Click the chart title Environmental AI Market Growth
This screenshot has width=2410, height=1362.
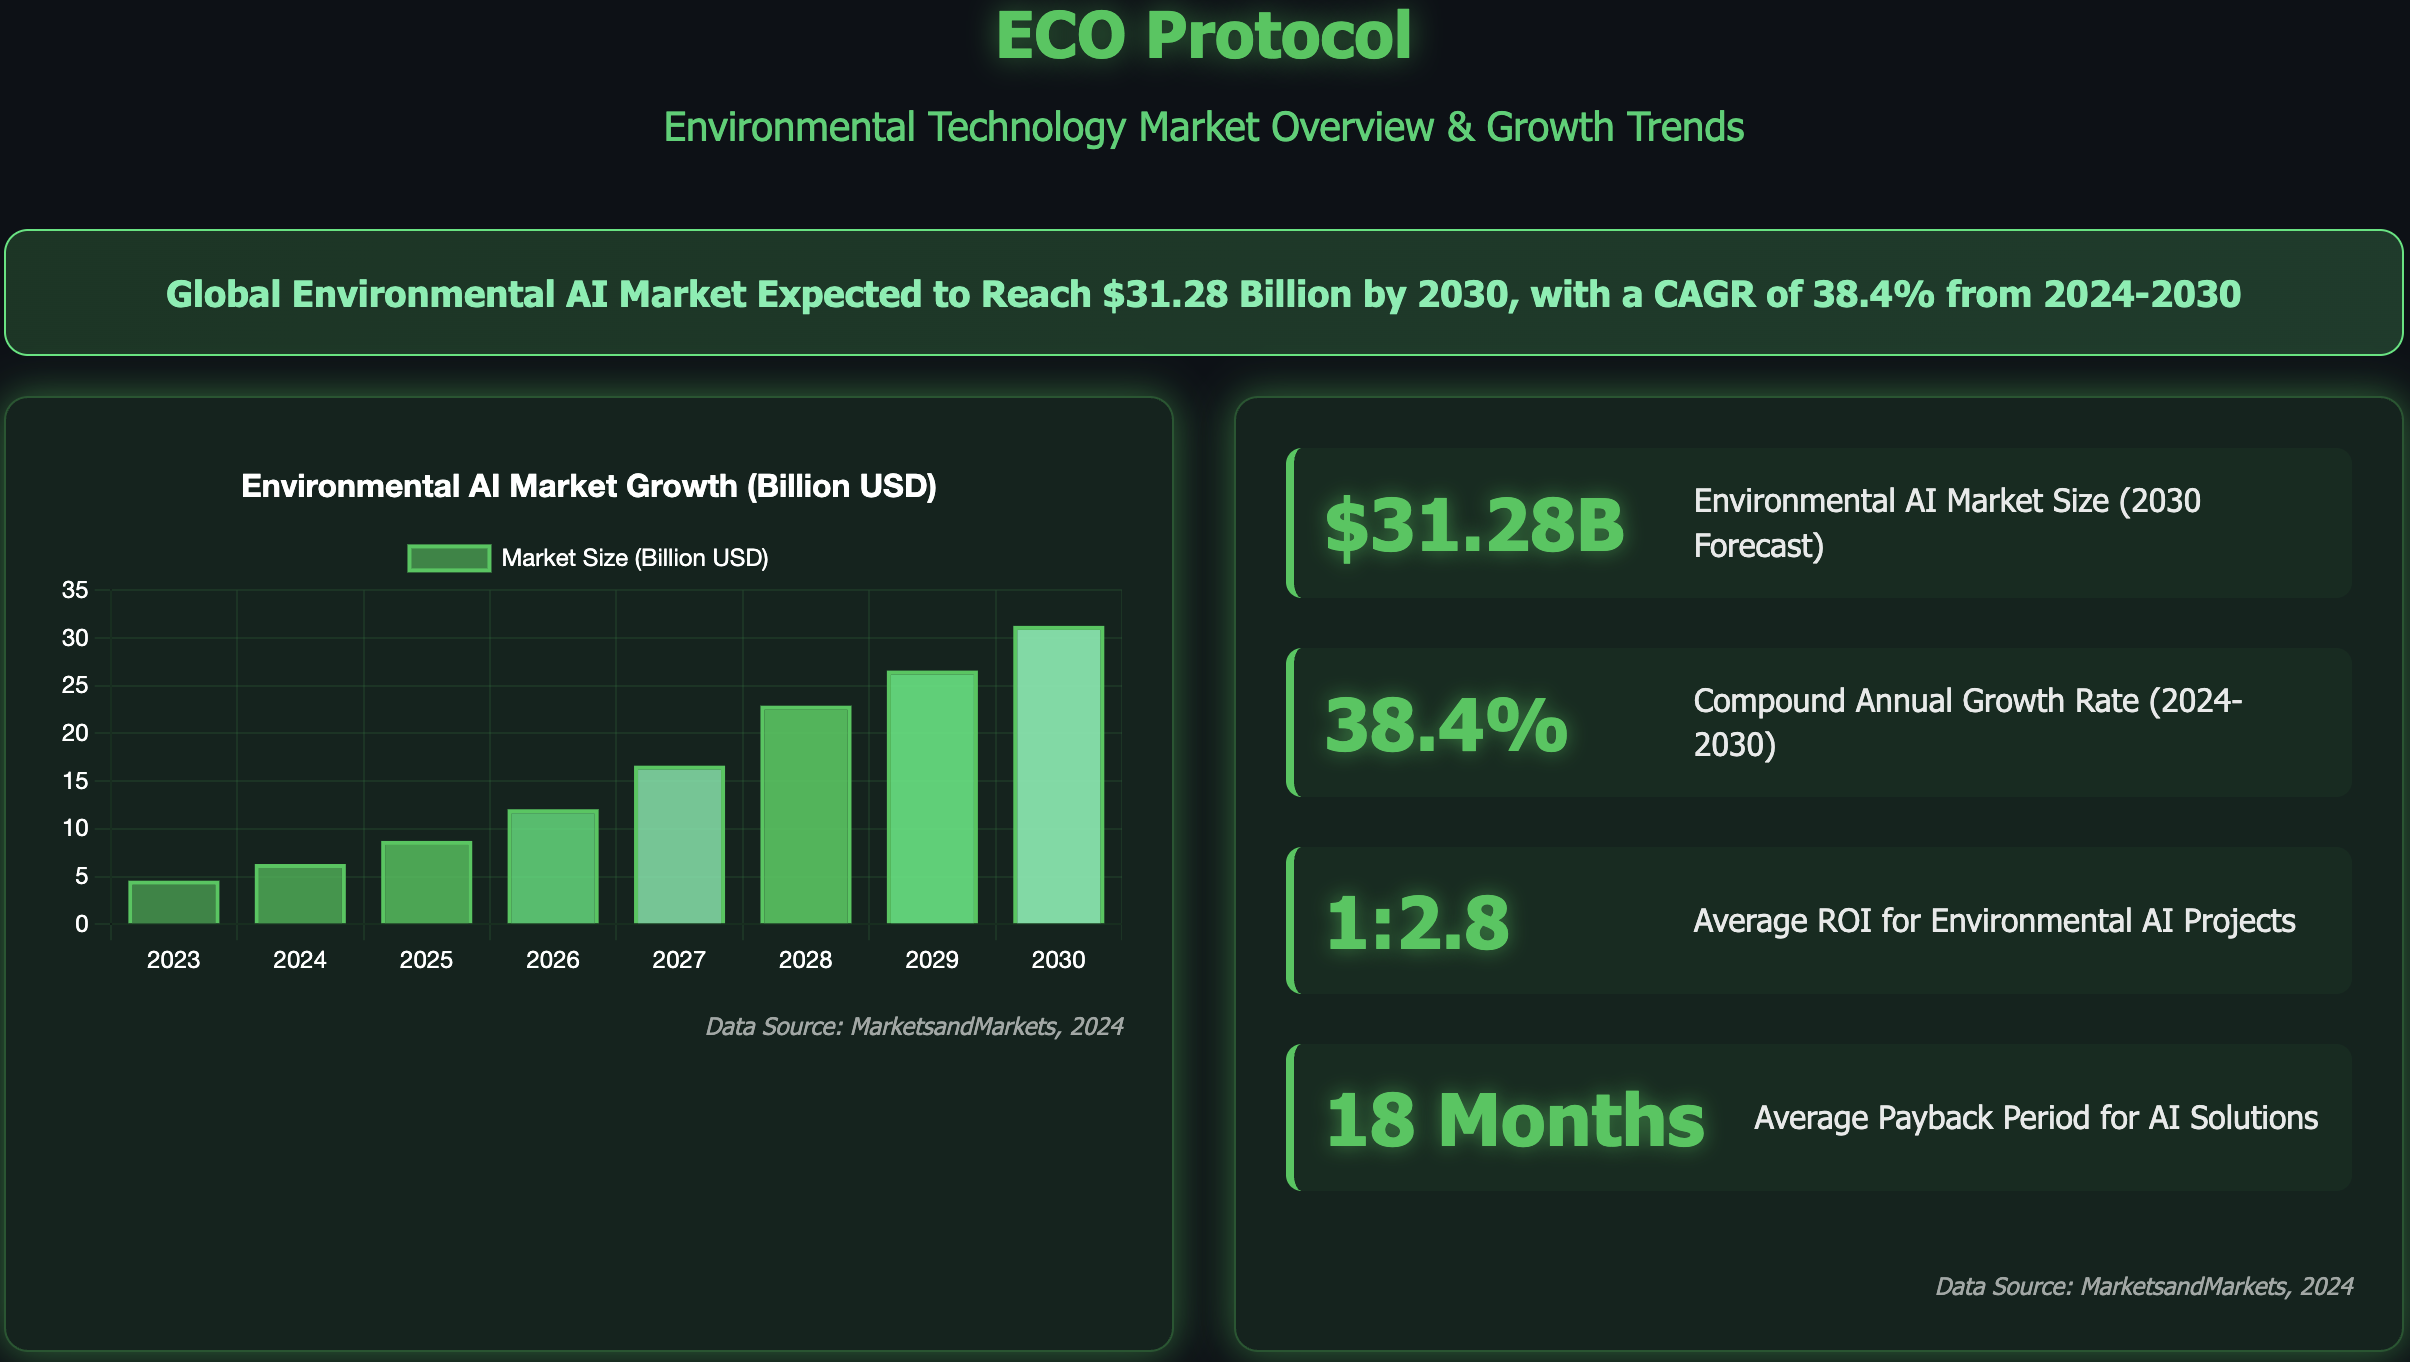[x=589, y=486]
